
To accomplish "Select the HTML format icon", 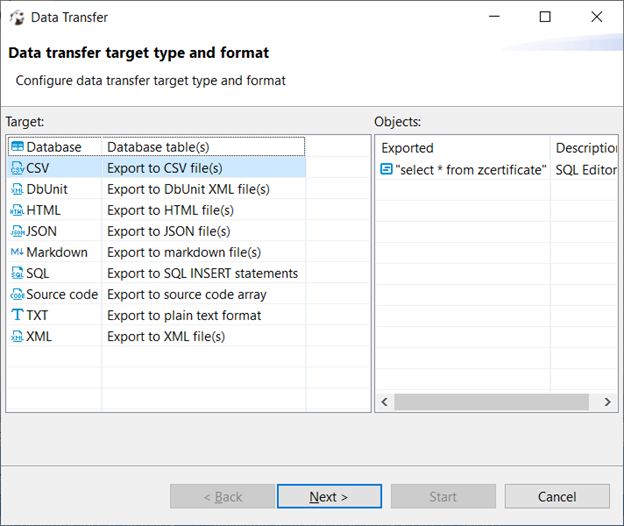I will [17, 210].
